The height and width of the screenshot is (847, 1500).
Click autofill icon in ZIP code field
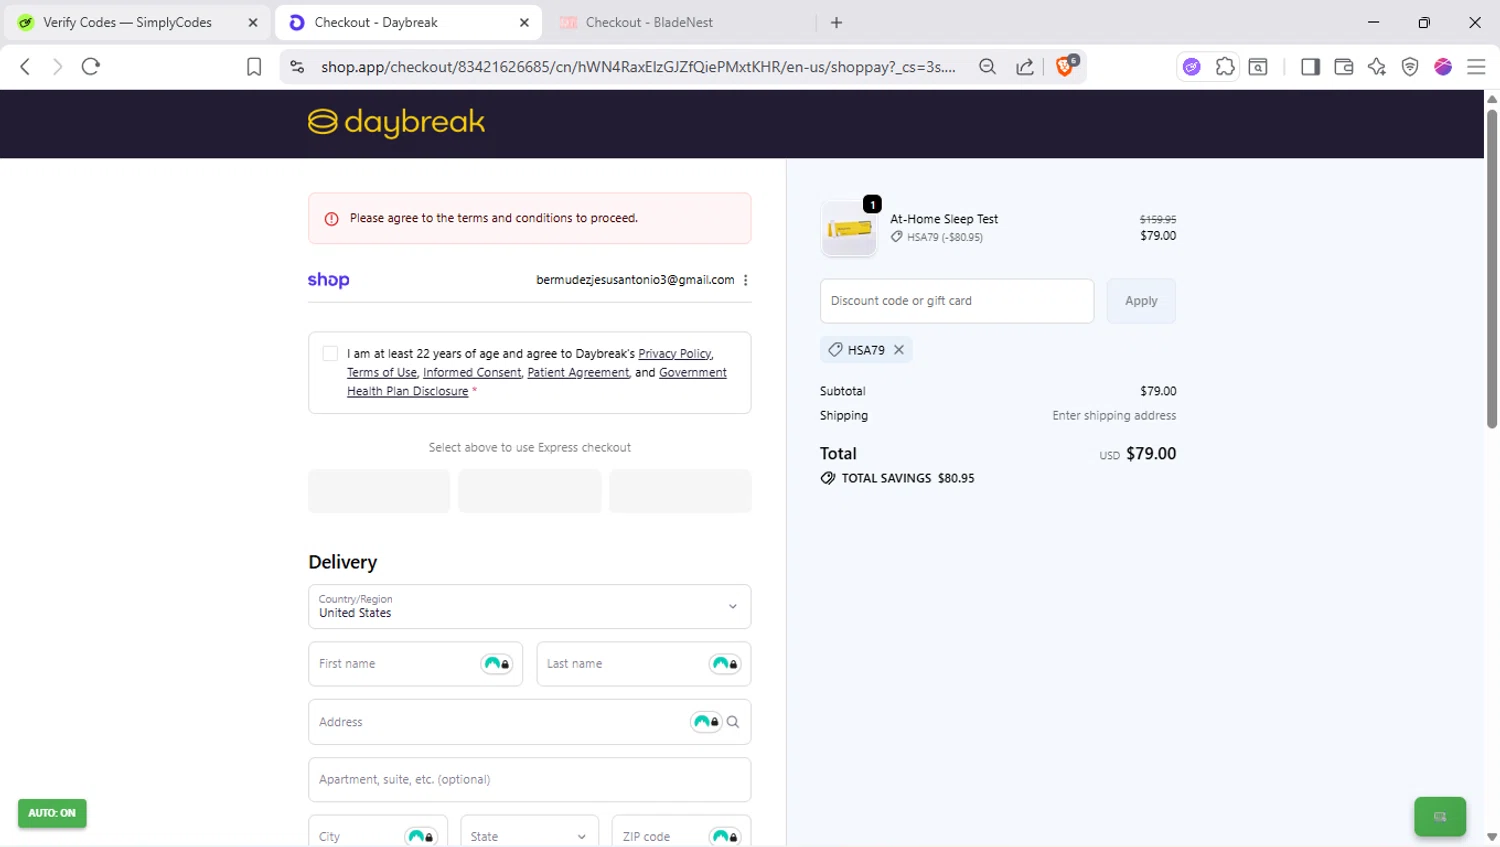tap(725, 836)
